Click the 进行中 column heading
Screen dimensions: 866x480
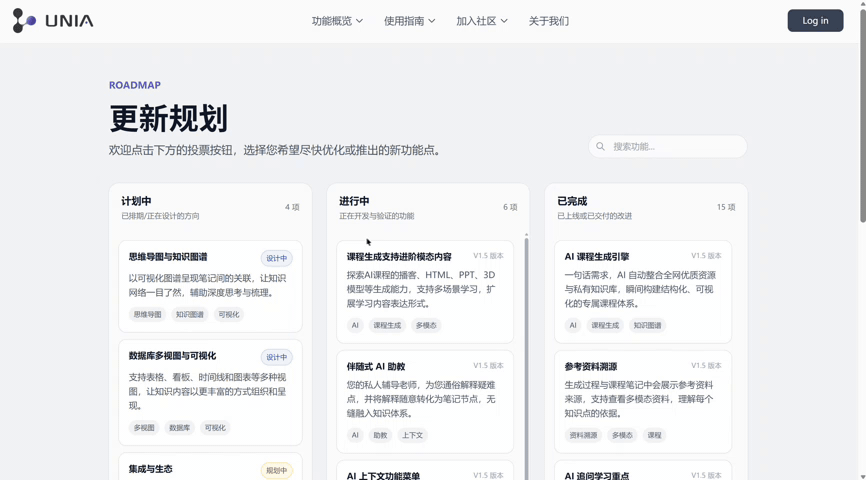354,201
